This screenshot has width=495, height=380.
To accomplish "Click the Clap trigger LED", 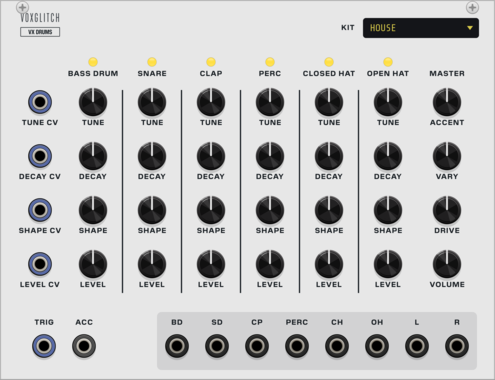I will [211, 62].
